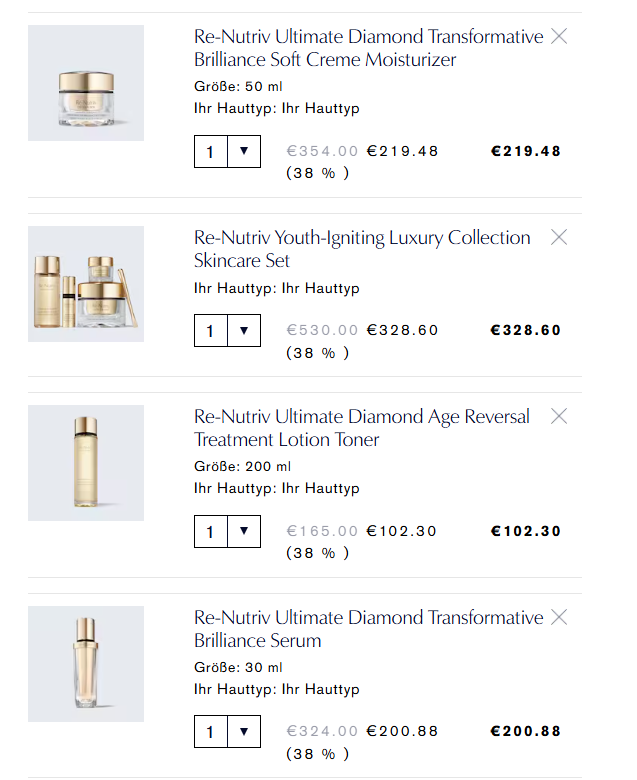This screenshot has height=780, width=637.
Task: Click the Transformative Brilliance Serum bottle image
Action: pos(86,664)
